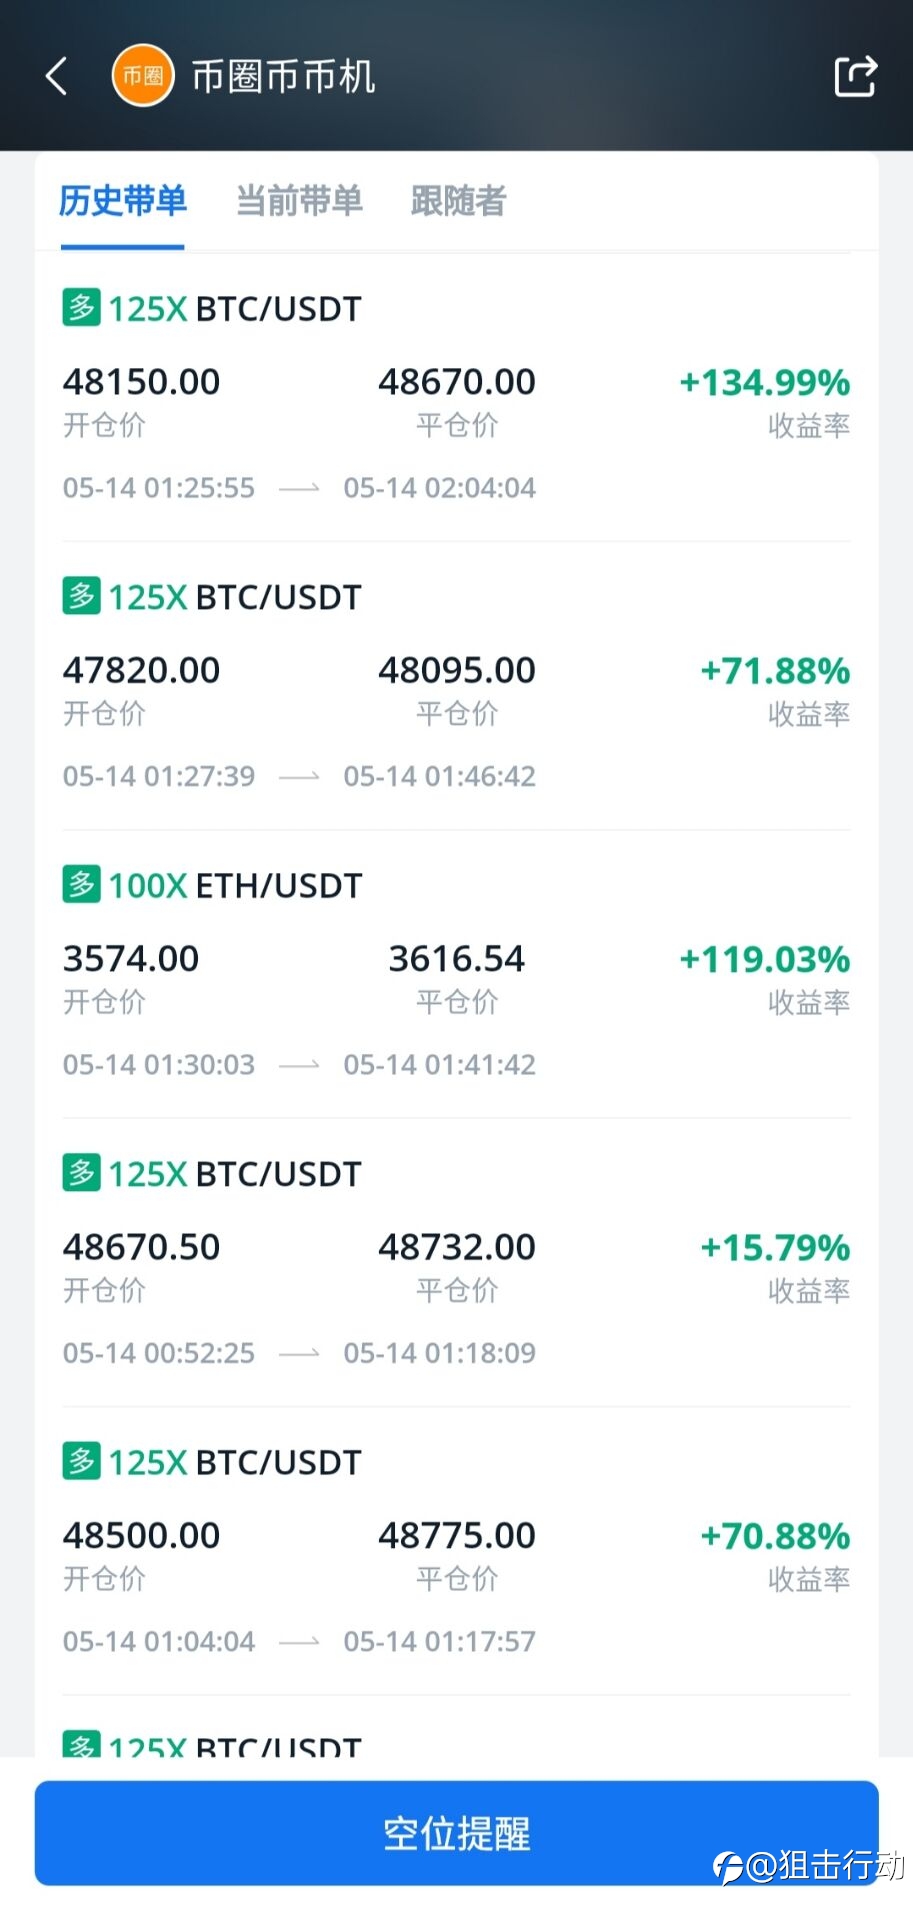Open the 100X ETH/USDT trade entry
This screenshot has width=913, height=1920.
tap(457, 974)
